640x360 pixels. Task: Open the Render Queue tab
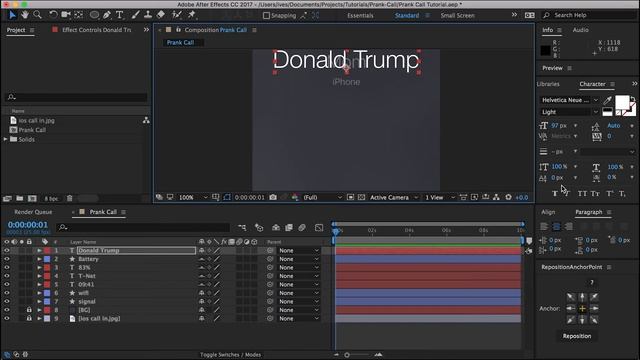33,212
